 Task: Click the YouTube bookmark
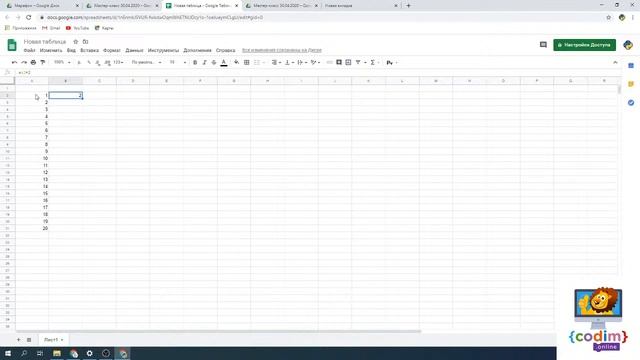pos(77,28)
